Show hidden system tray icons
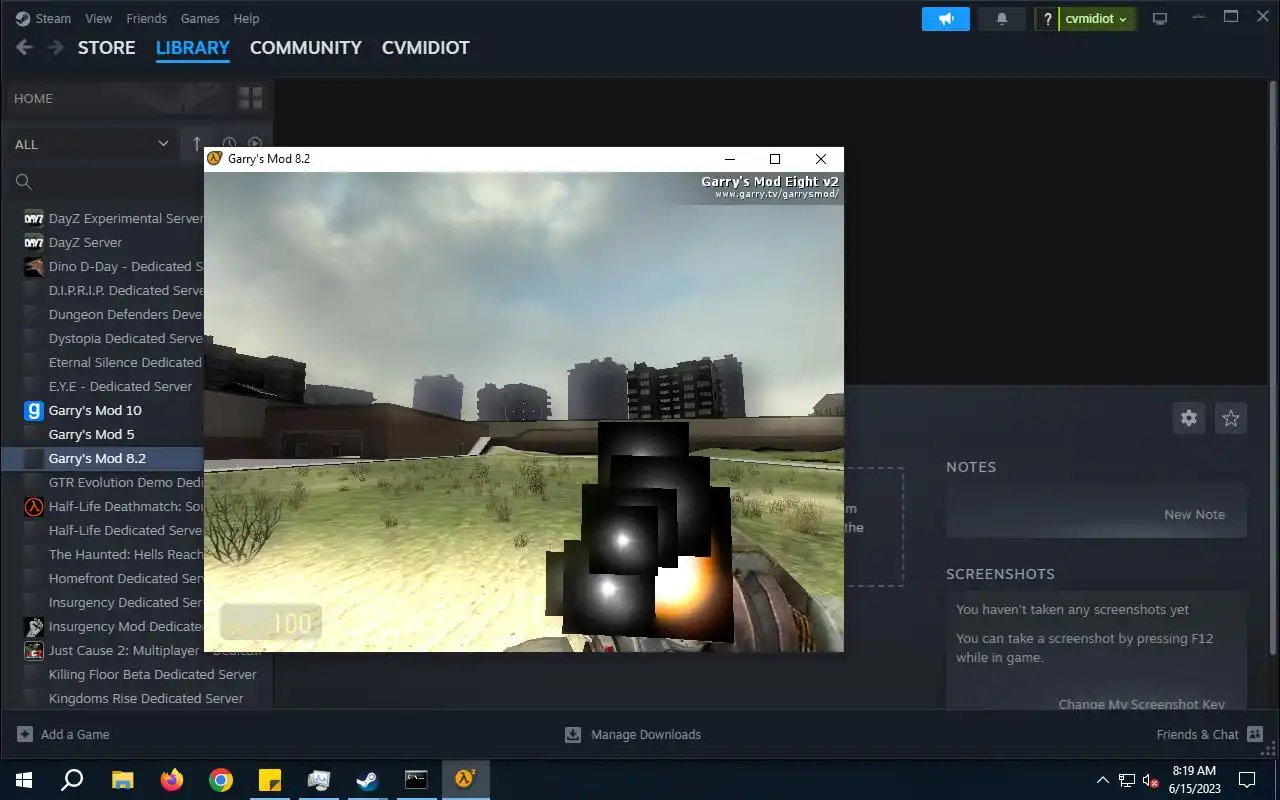Image resolution: width=1280 pixels, height=800 pixels. click(1103, 780)
